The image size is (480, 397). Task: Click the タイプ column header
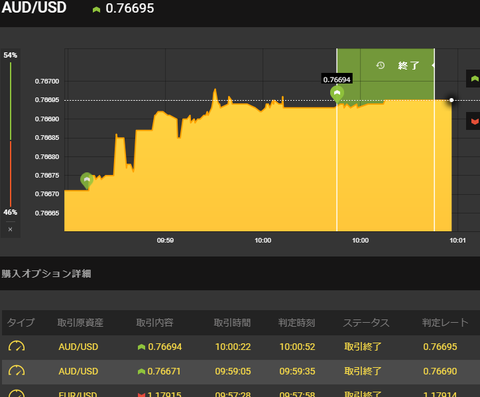pyautogui.click(x=21, y=322)
